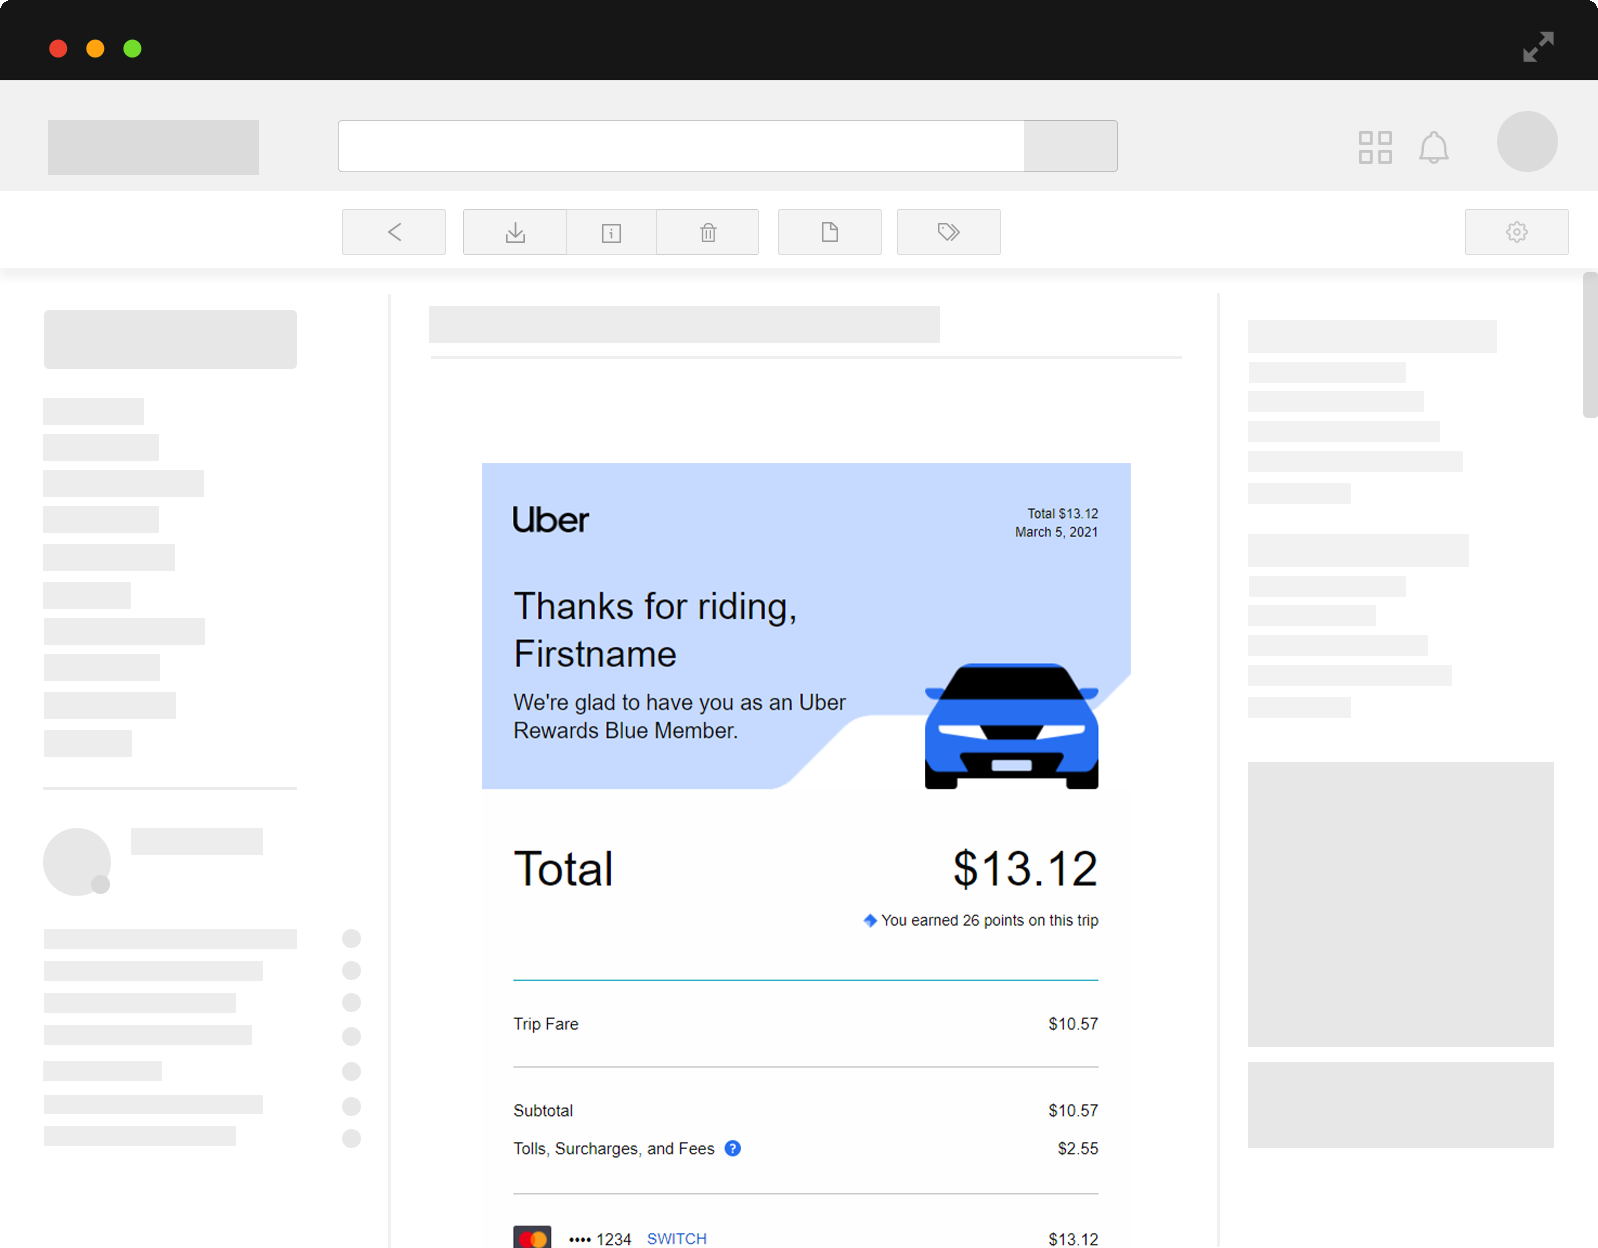
Task: Click inside the search input field
Action: 681,146
